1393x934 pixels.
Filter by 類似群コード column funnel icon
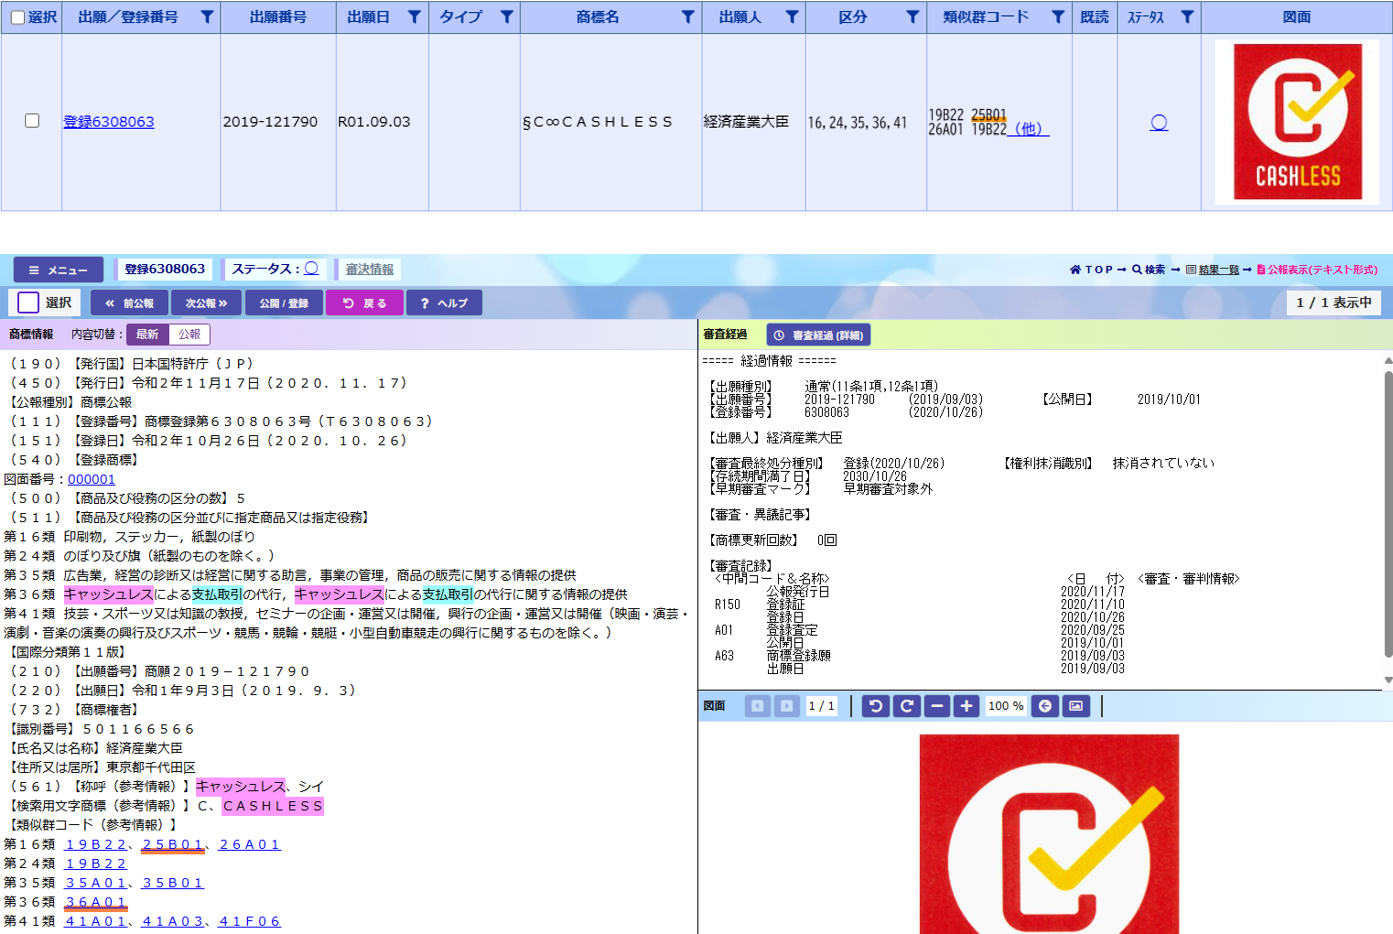coord(1058,17)
